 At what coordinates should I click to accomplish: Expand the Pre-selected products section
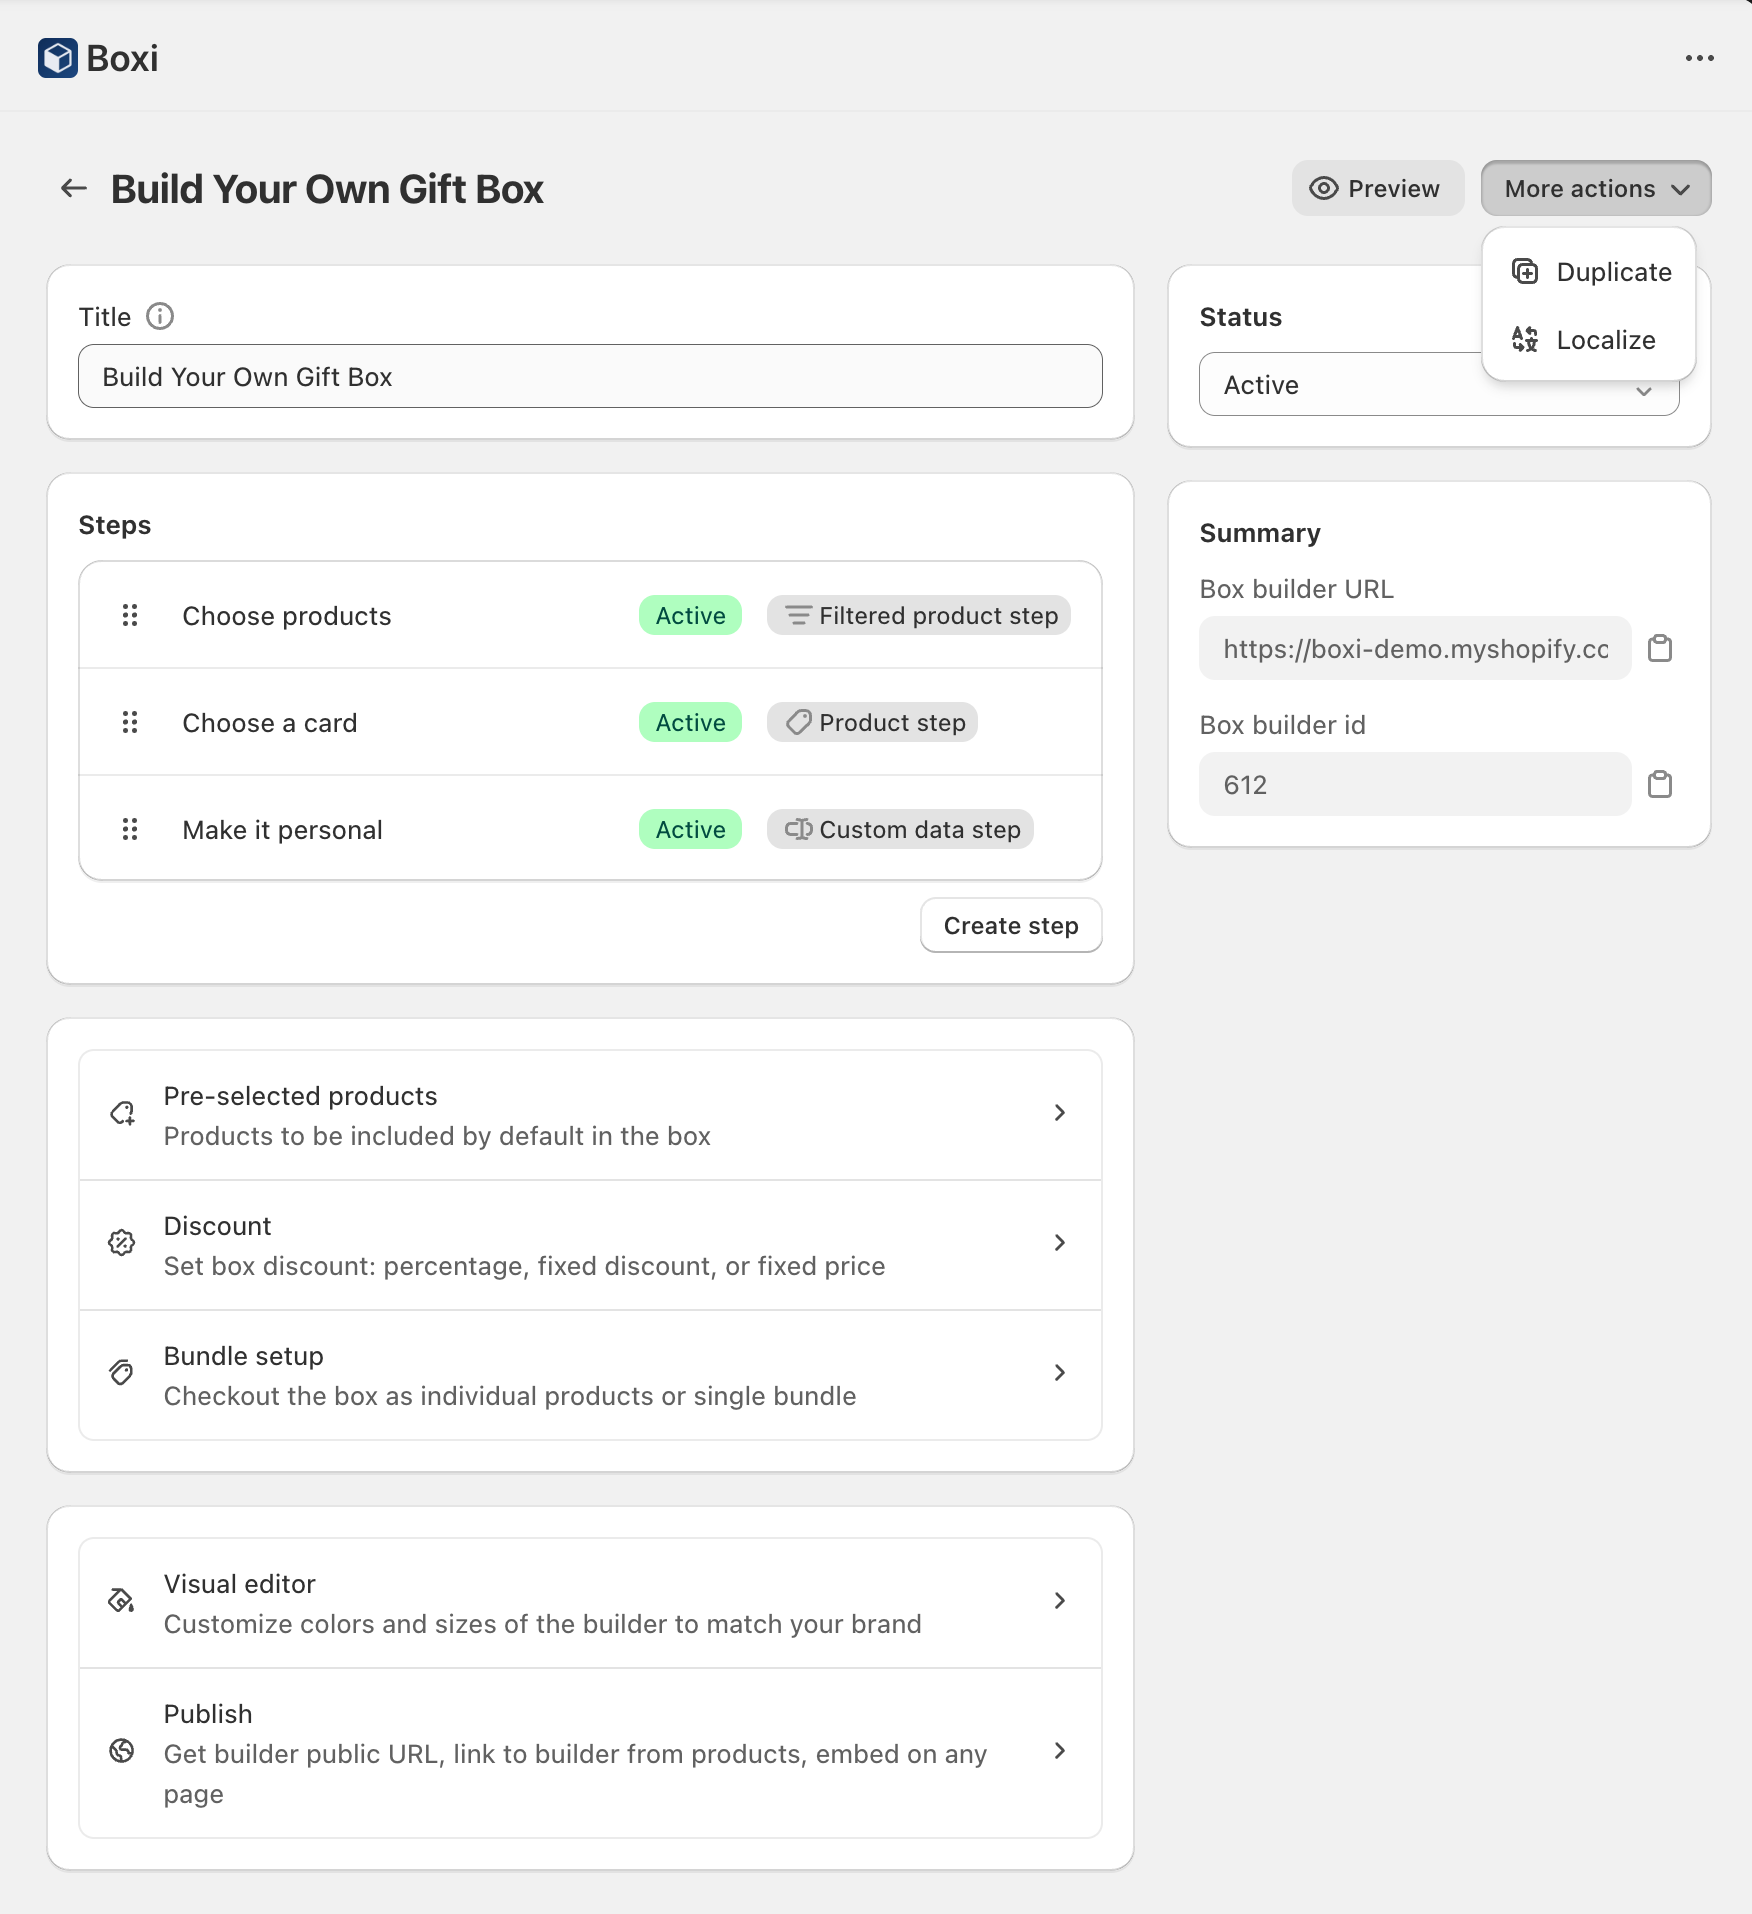point(590,1115)
